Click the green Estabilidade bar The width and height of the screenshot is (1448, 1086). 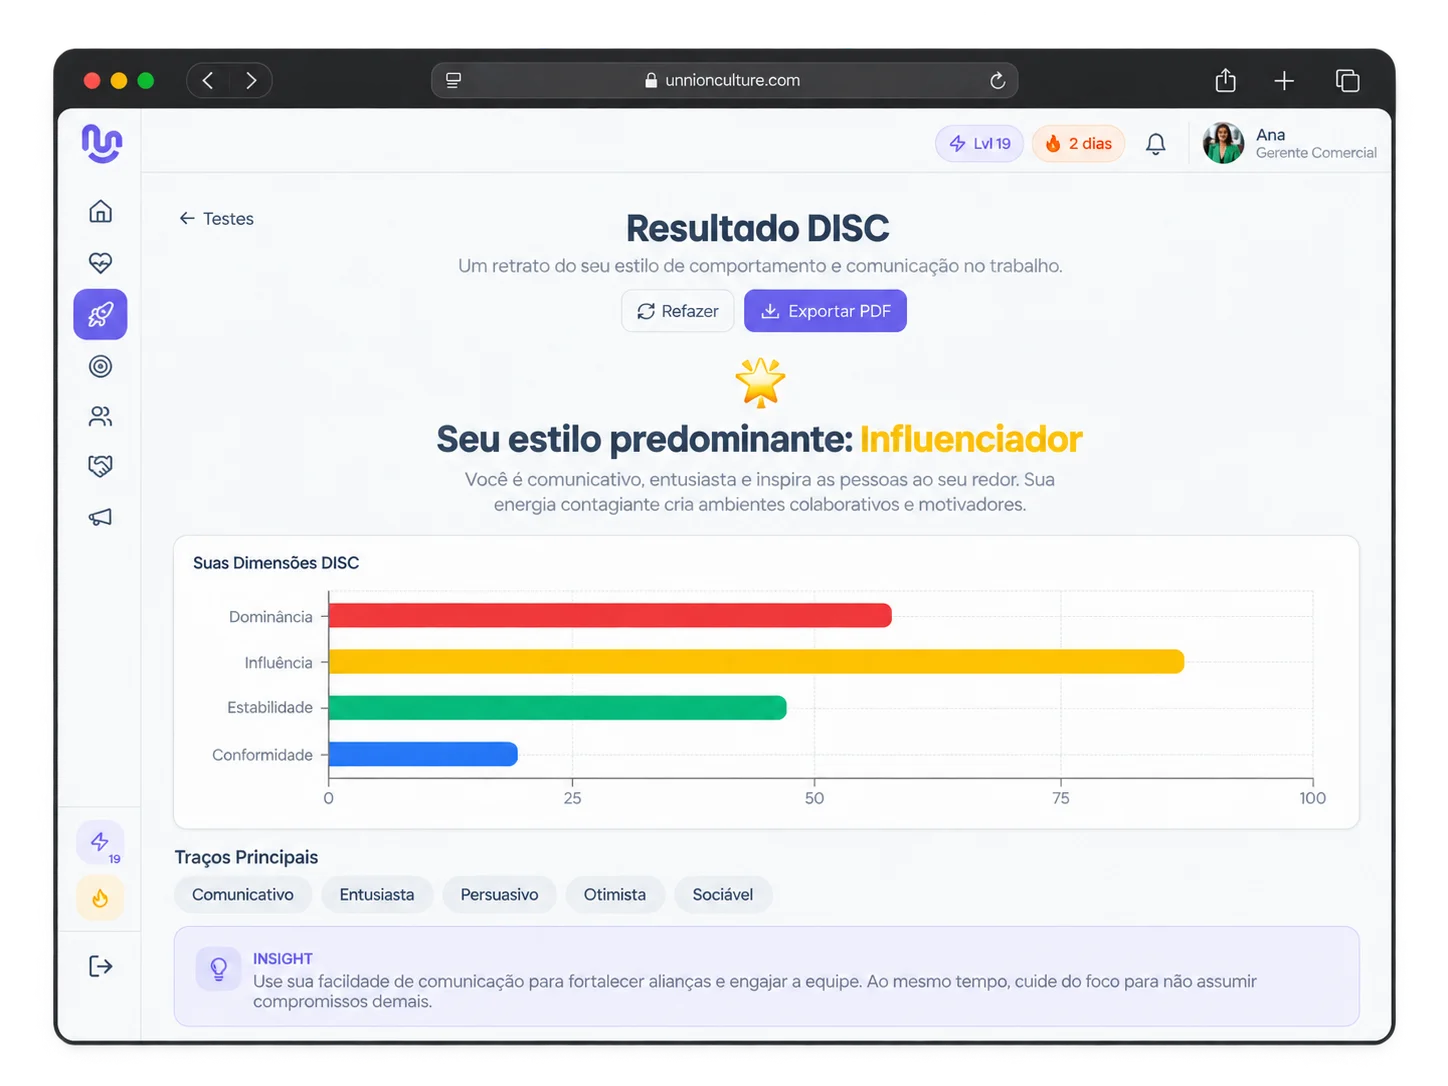(557, 708)
